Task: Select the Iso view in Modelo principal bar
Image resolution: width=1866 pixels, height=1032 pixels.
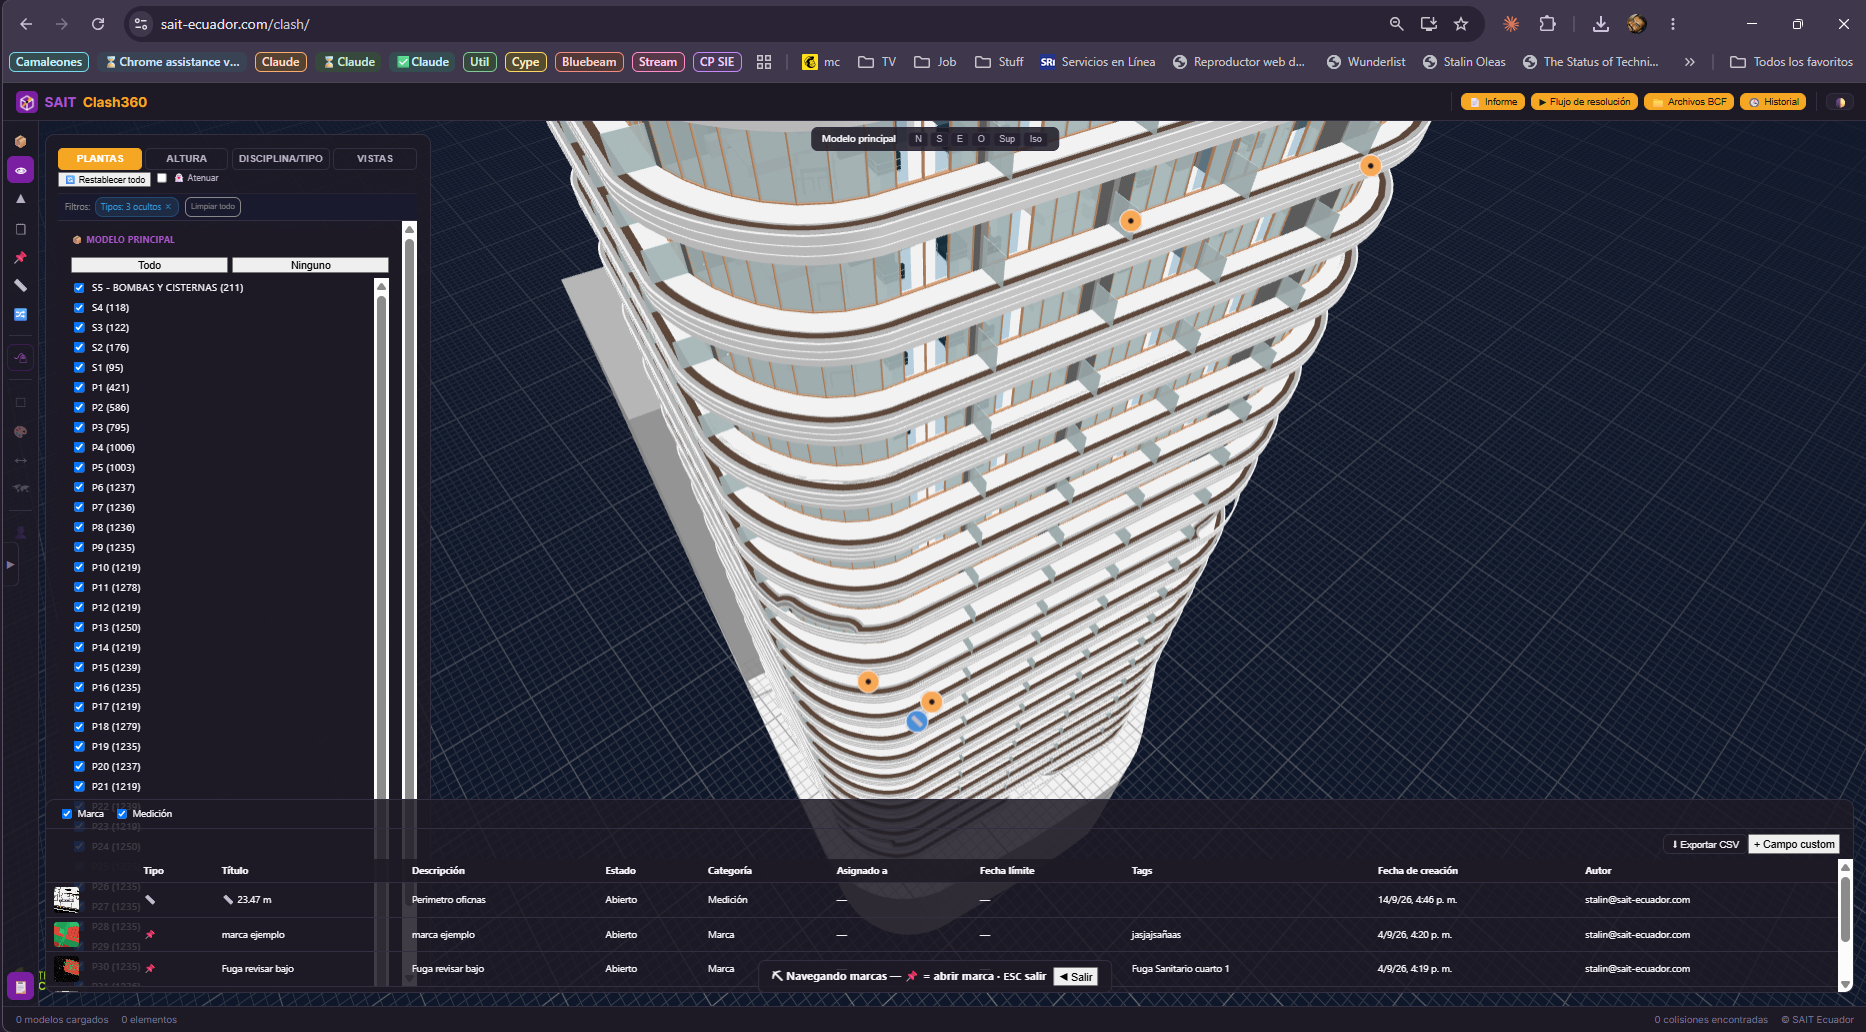Action: [1036, 139]
